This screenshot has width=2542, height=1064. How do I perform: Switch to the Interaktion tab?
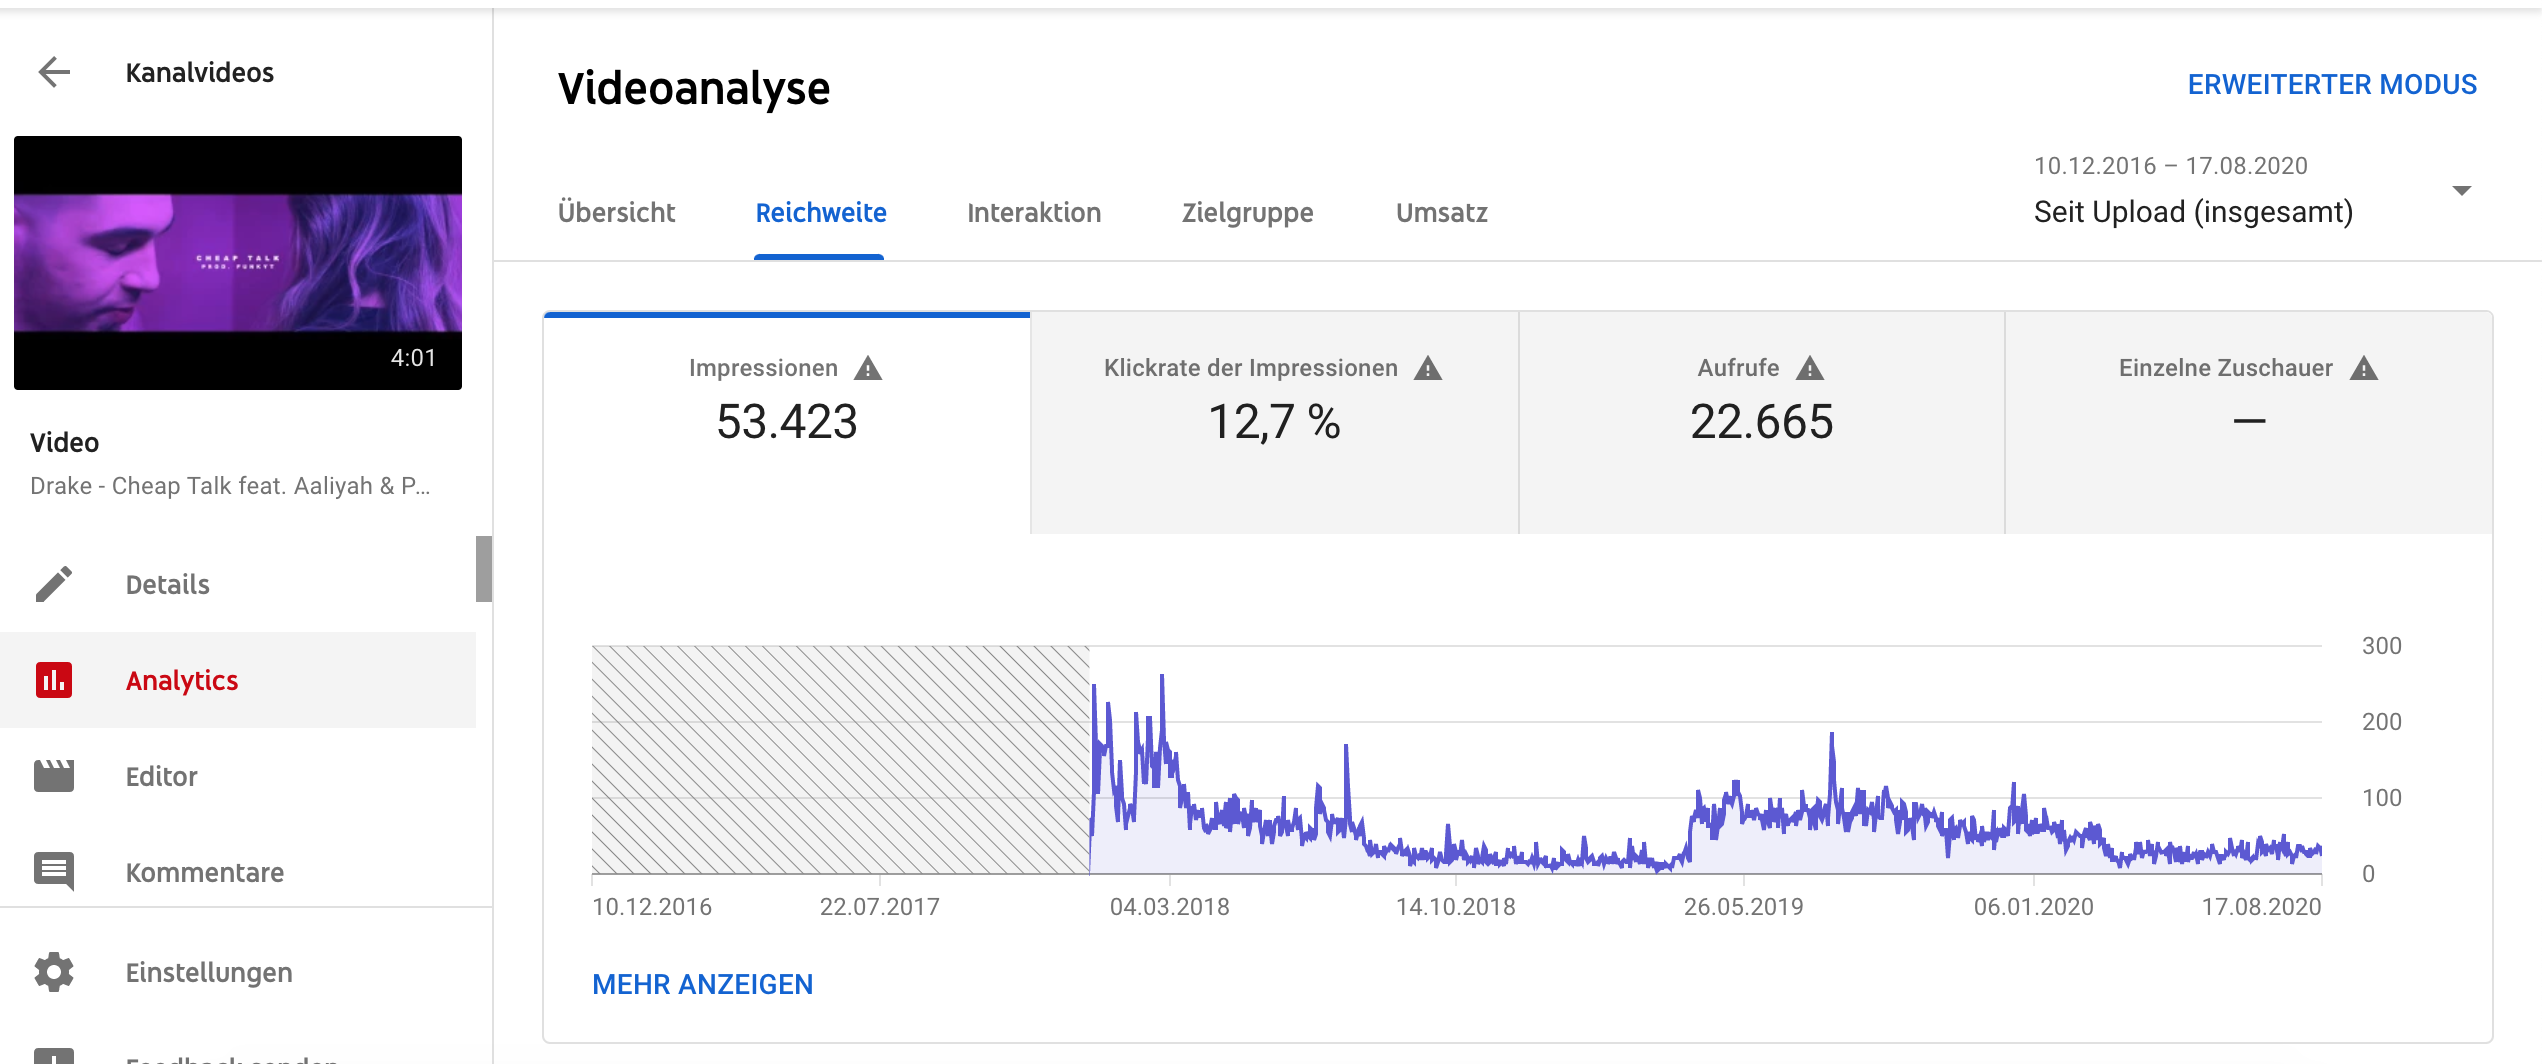(1034, 212)
